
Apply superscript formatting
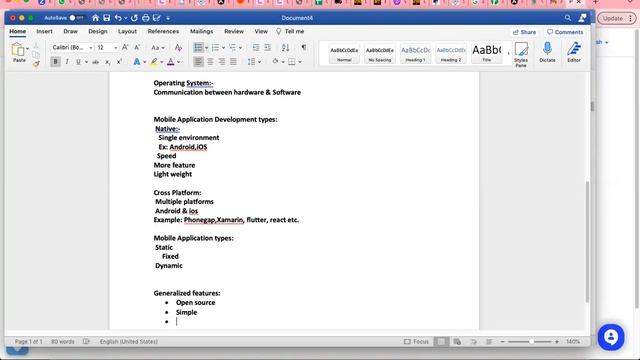(x=119, y=62)
